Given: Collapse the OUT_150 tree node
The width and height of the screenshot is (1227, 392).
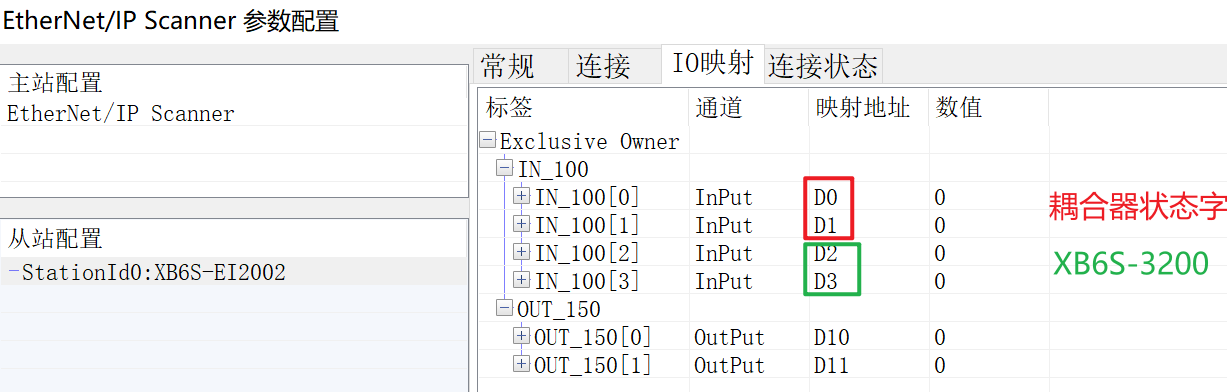Looking at the screenshot, I should coord(506,309).
